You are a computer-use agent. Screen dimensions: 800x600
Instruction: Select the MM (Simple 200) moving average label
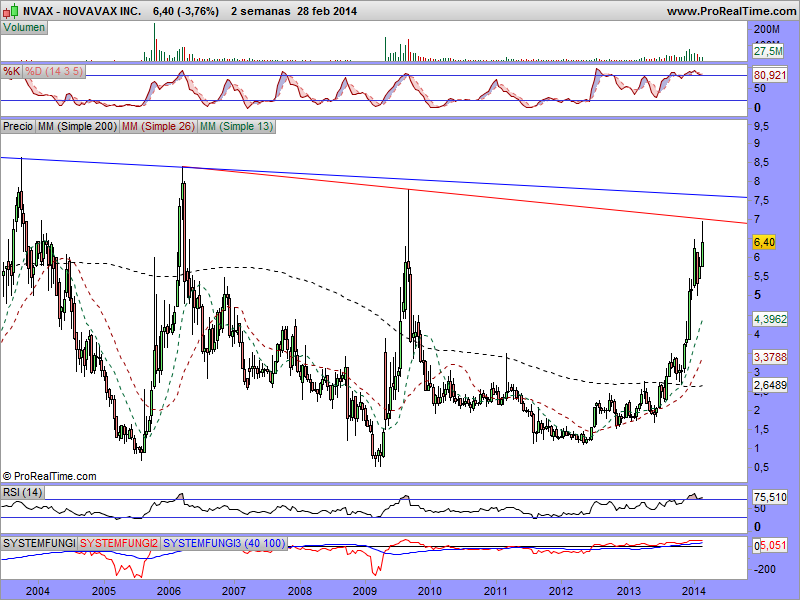pyautogui.click(x=77, y=126)
